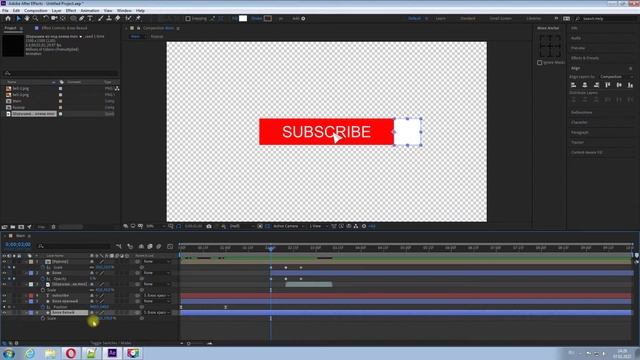Expand the Character panel
This screenshot has height=360, width=640.
pos(579,122)
